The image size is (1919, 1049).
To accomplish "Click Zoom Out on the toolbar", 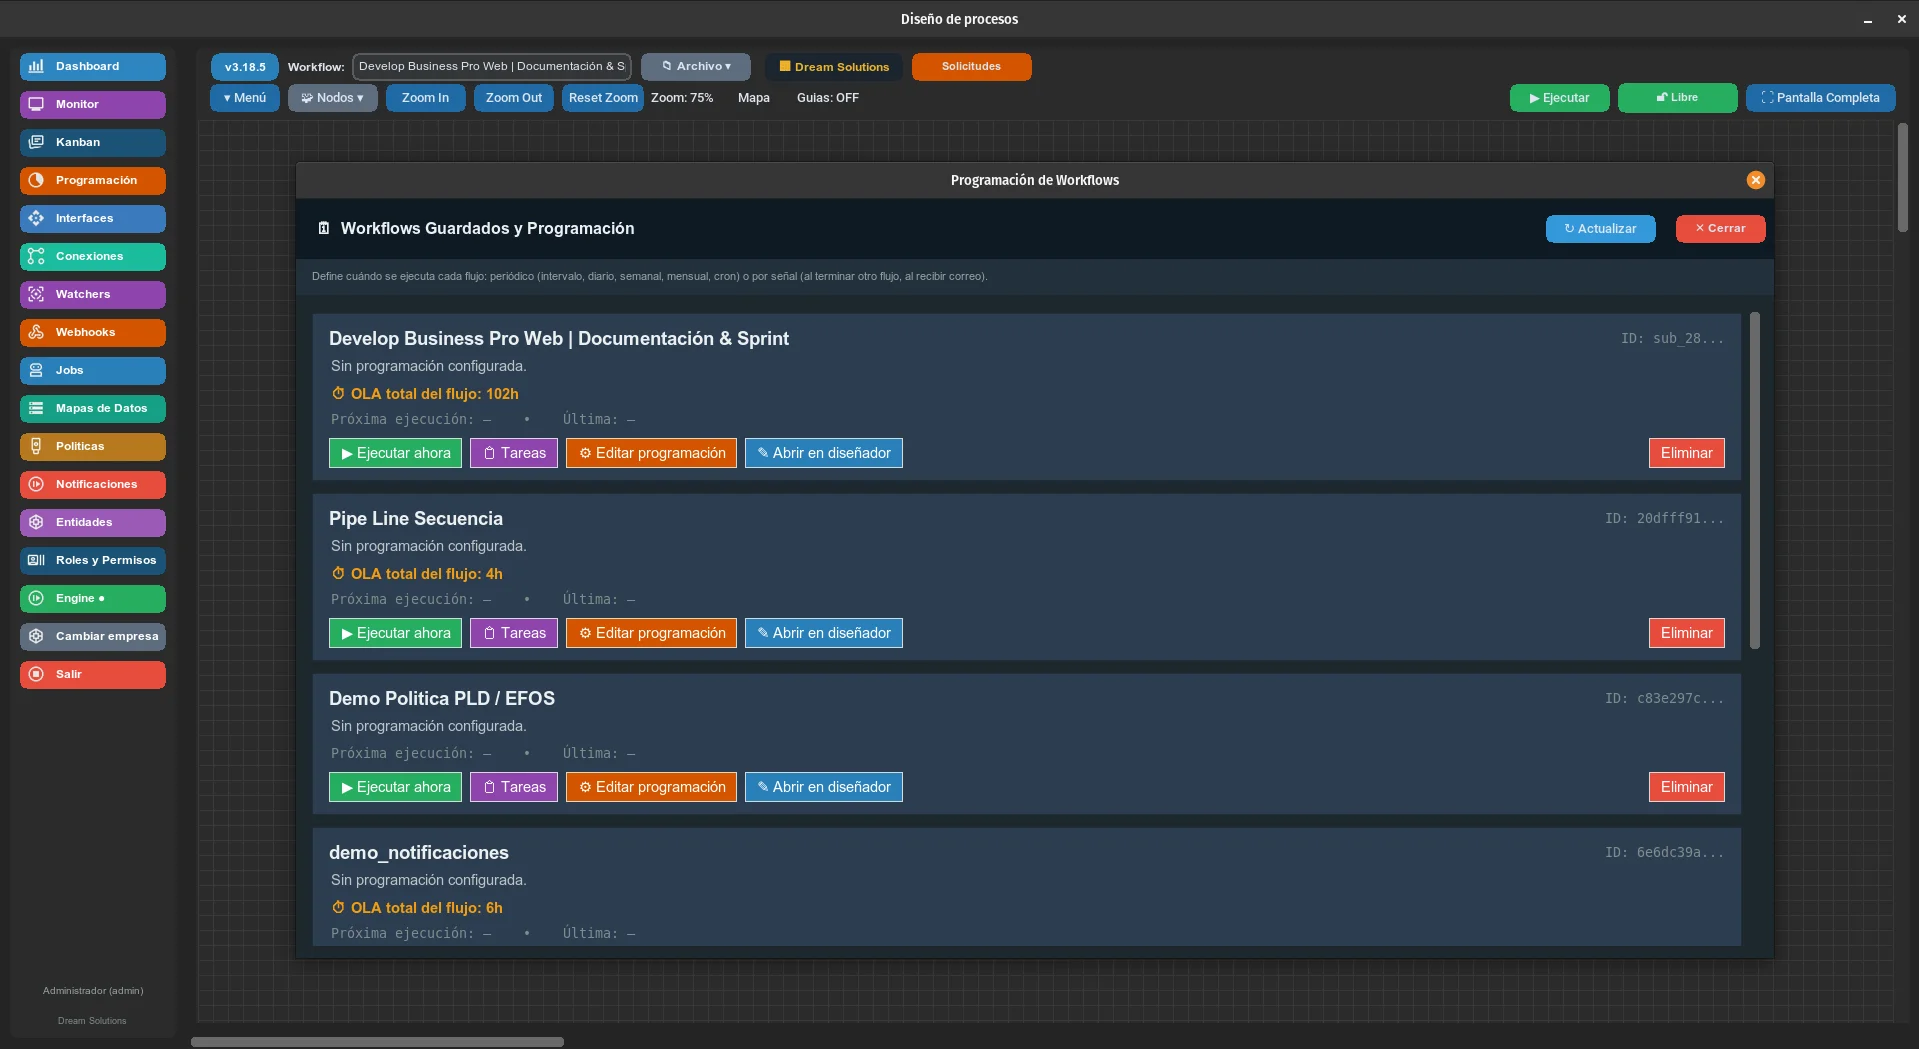I will click(x=514, y=98).
